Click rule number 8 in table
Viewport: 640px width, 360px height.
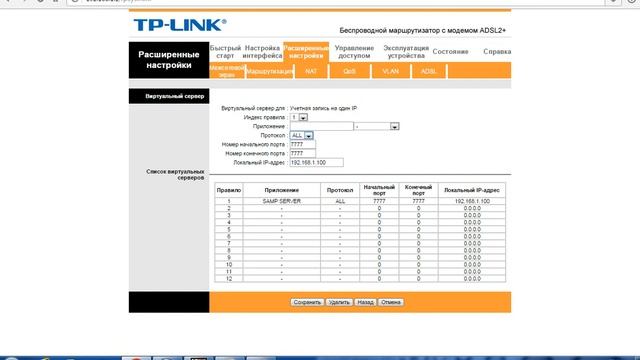[x=229, y=251]
